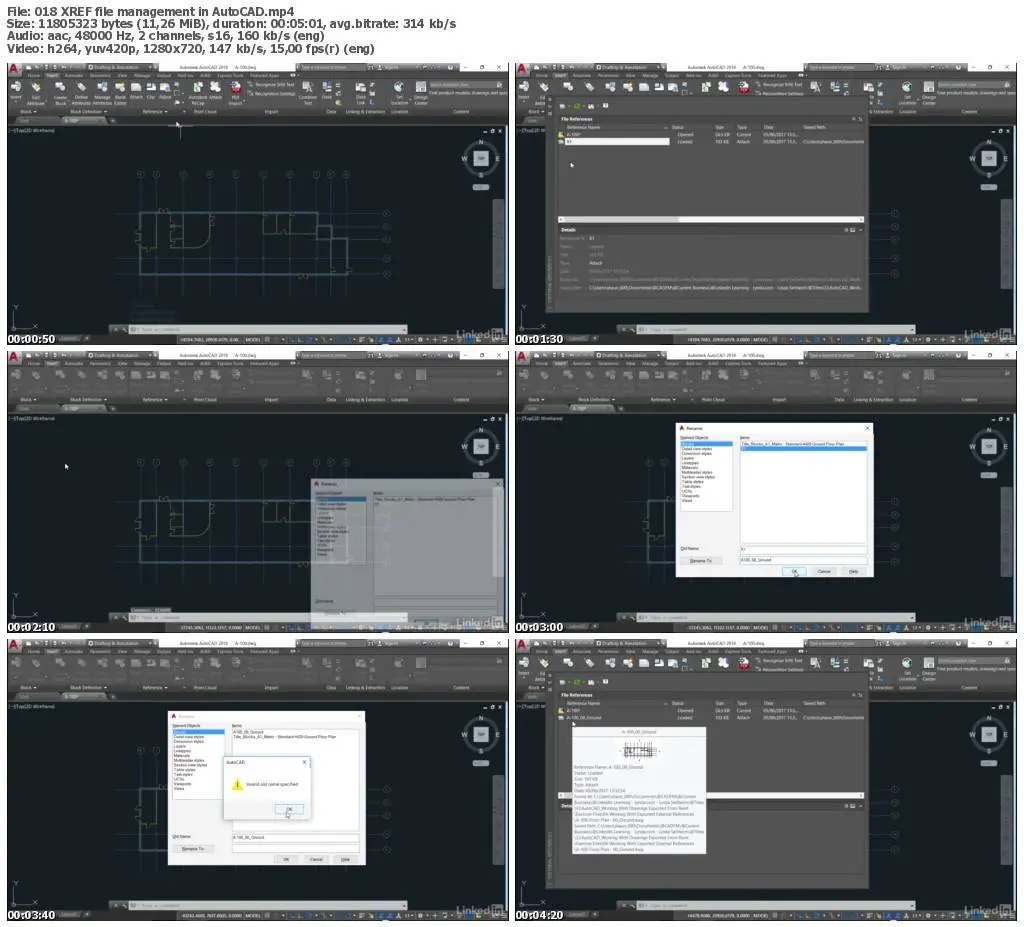The image size is (1024, 927).
Task: Click ViewCube top face in 00:00:50 frame
Action: click(481, 158)
